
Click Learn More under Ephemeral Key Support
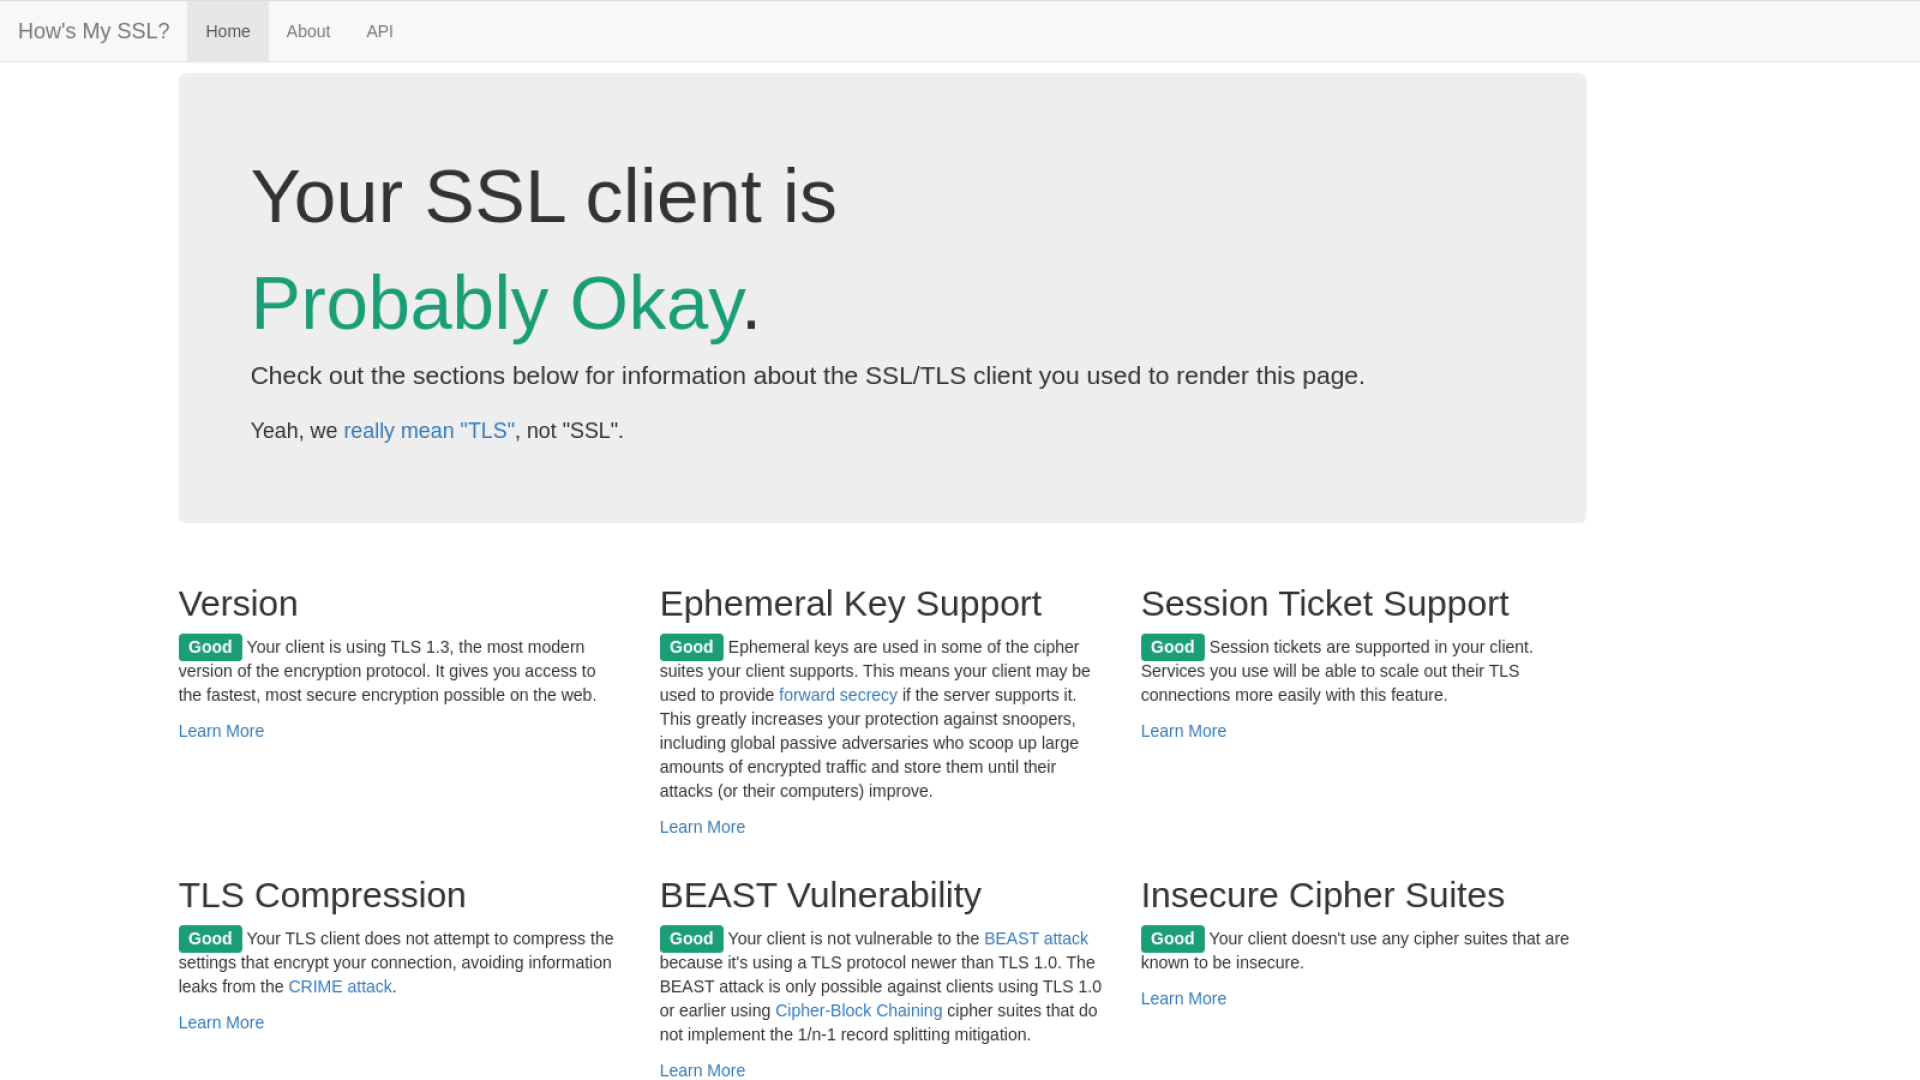(x=702, y=827)
